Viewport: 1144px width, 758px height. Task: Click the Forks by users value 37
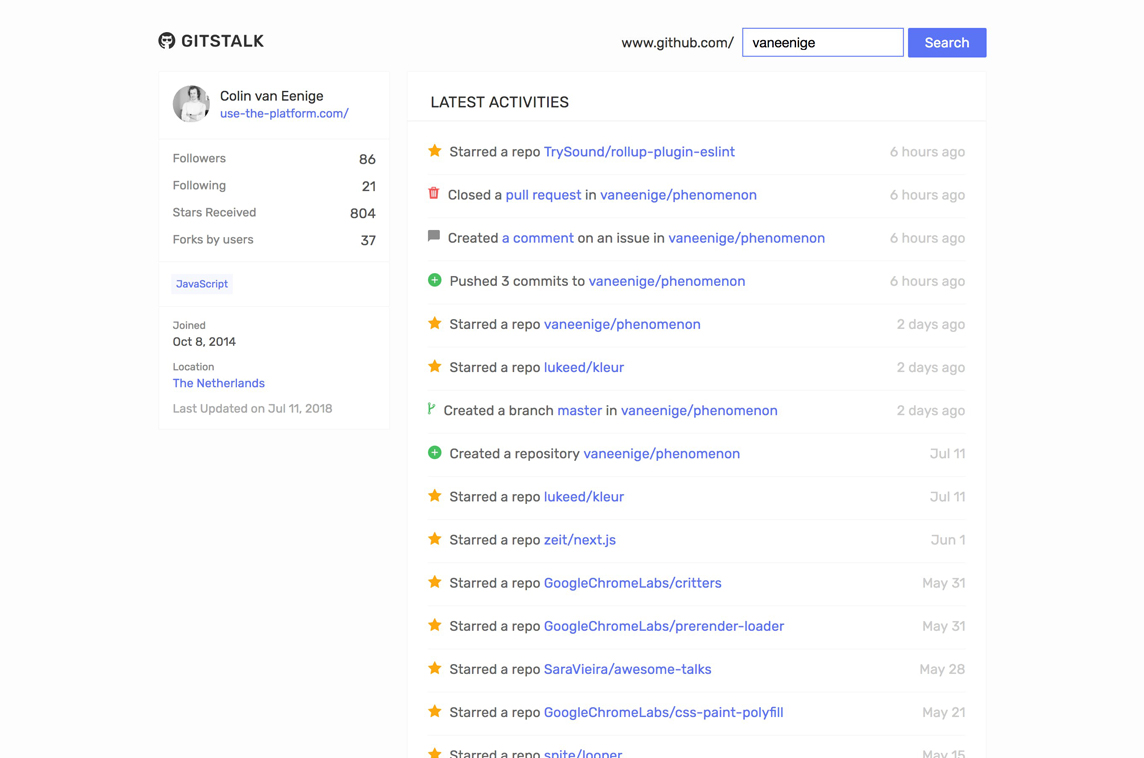[368, 240]
